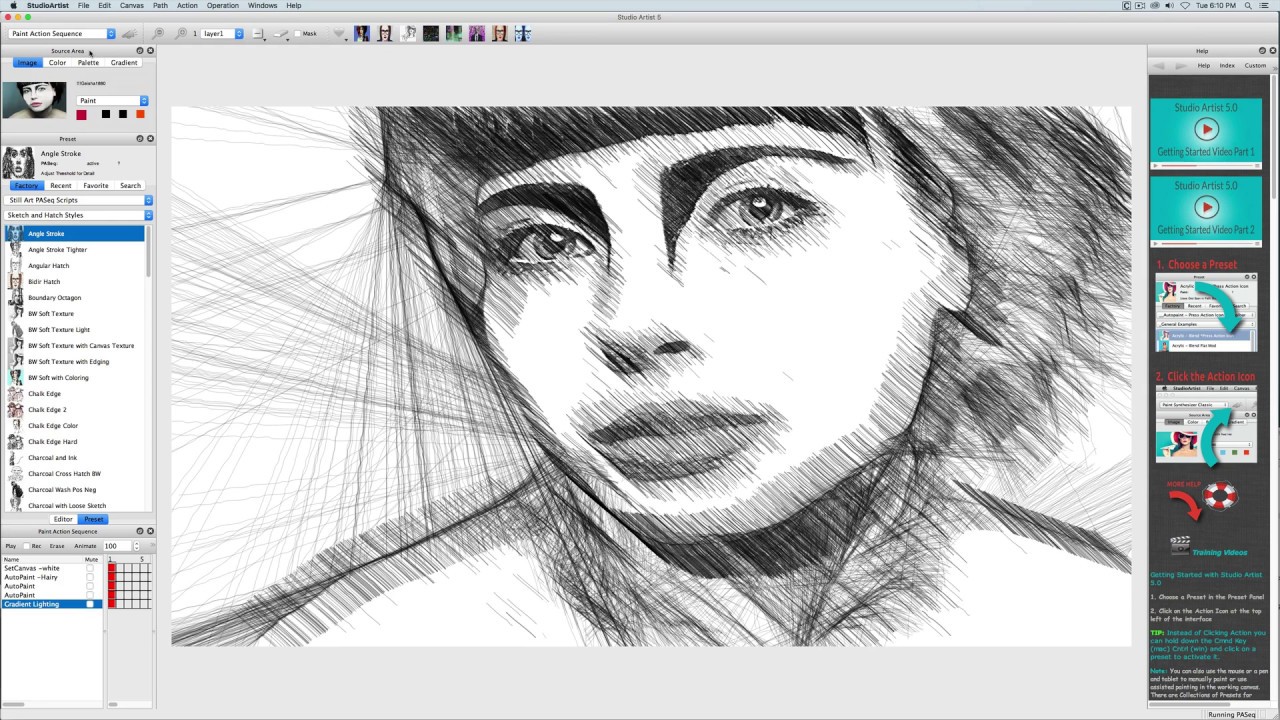Image resolution: width=1280 pixels, height=720 pixels.
Task: Select the crimson red color swatch
Action: click(82, 114)
